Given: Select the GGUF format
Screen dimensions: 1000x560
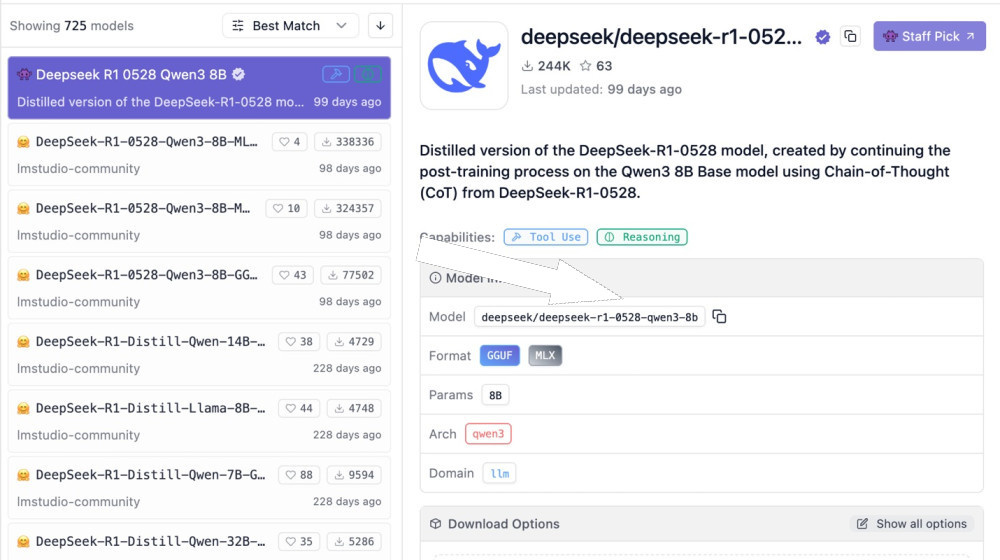Looking at the screenshot, I should click(x=499, y=355).
